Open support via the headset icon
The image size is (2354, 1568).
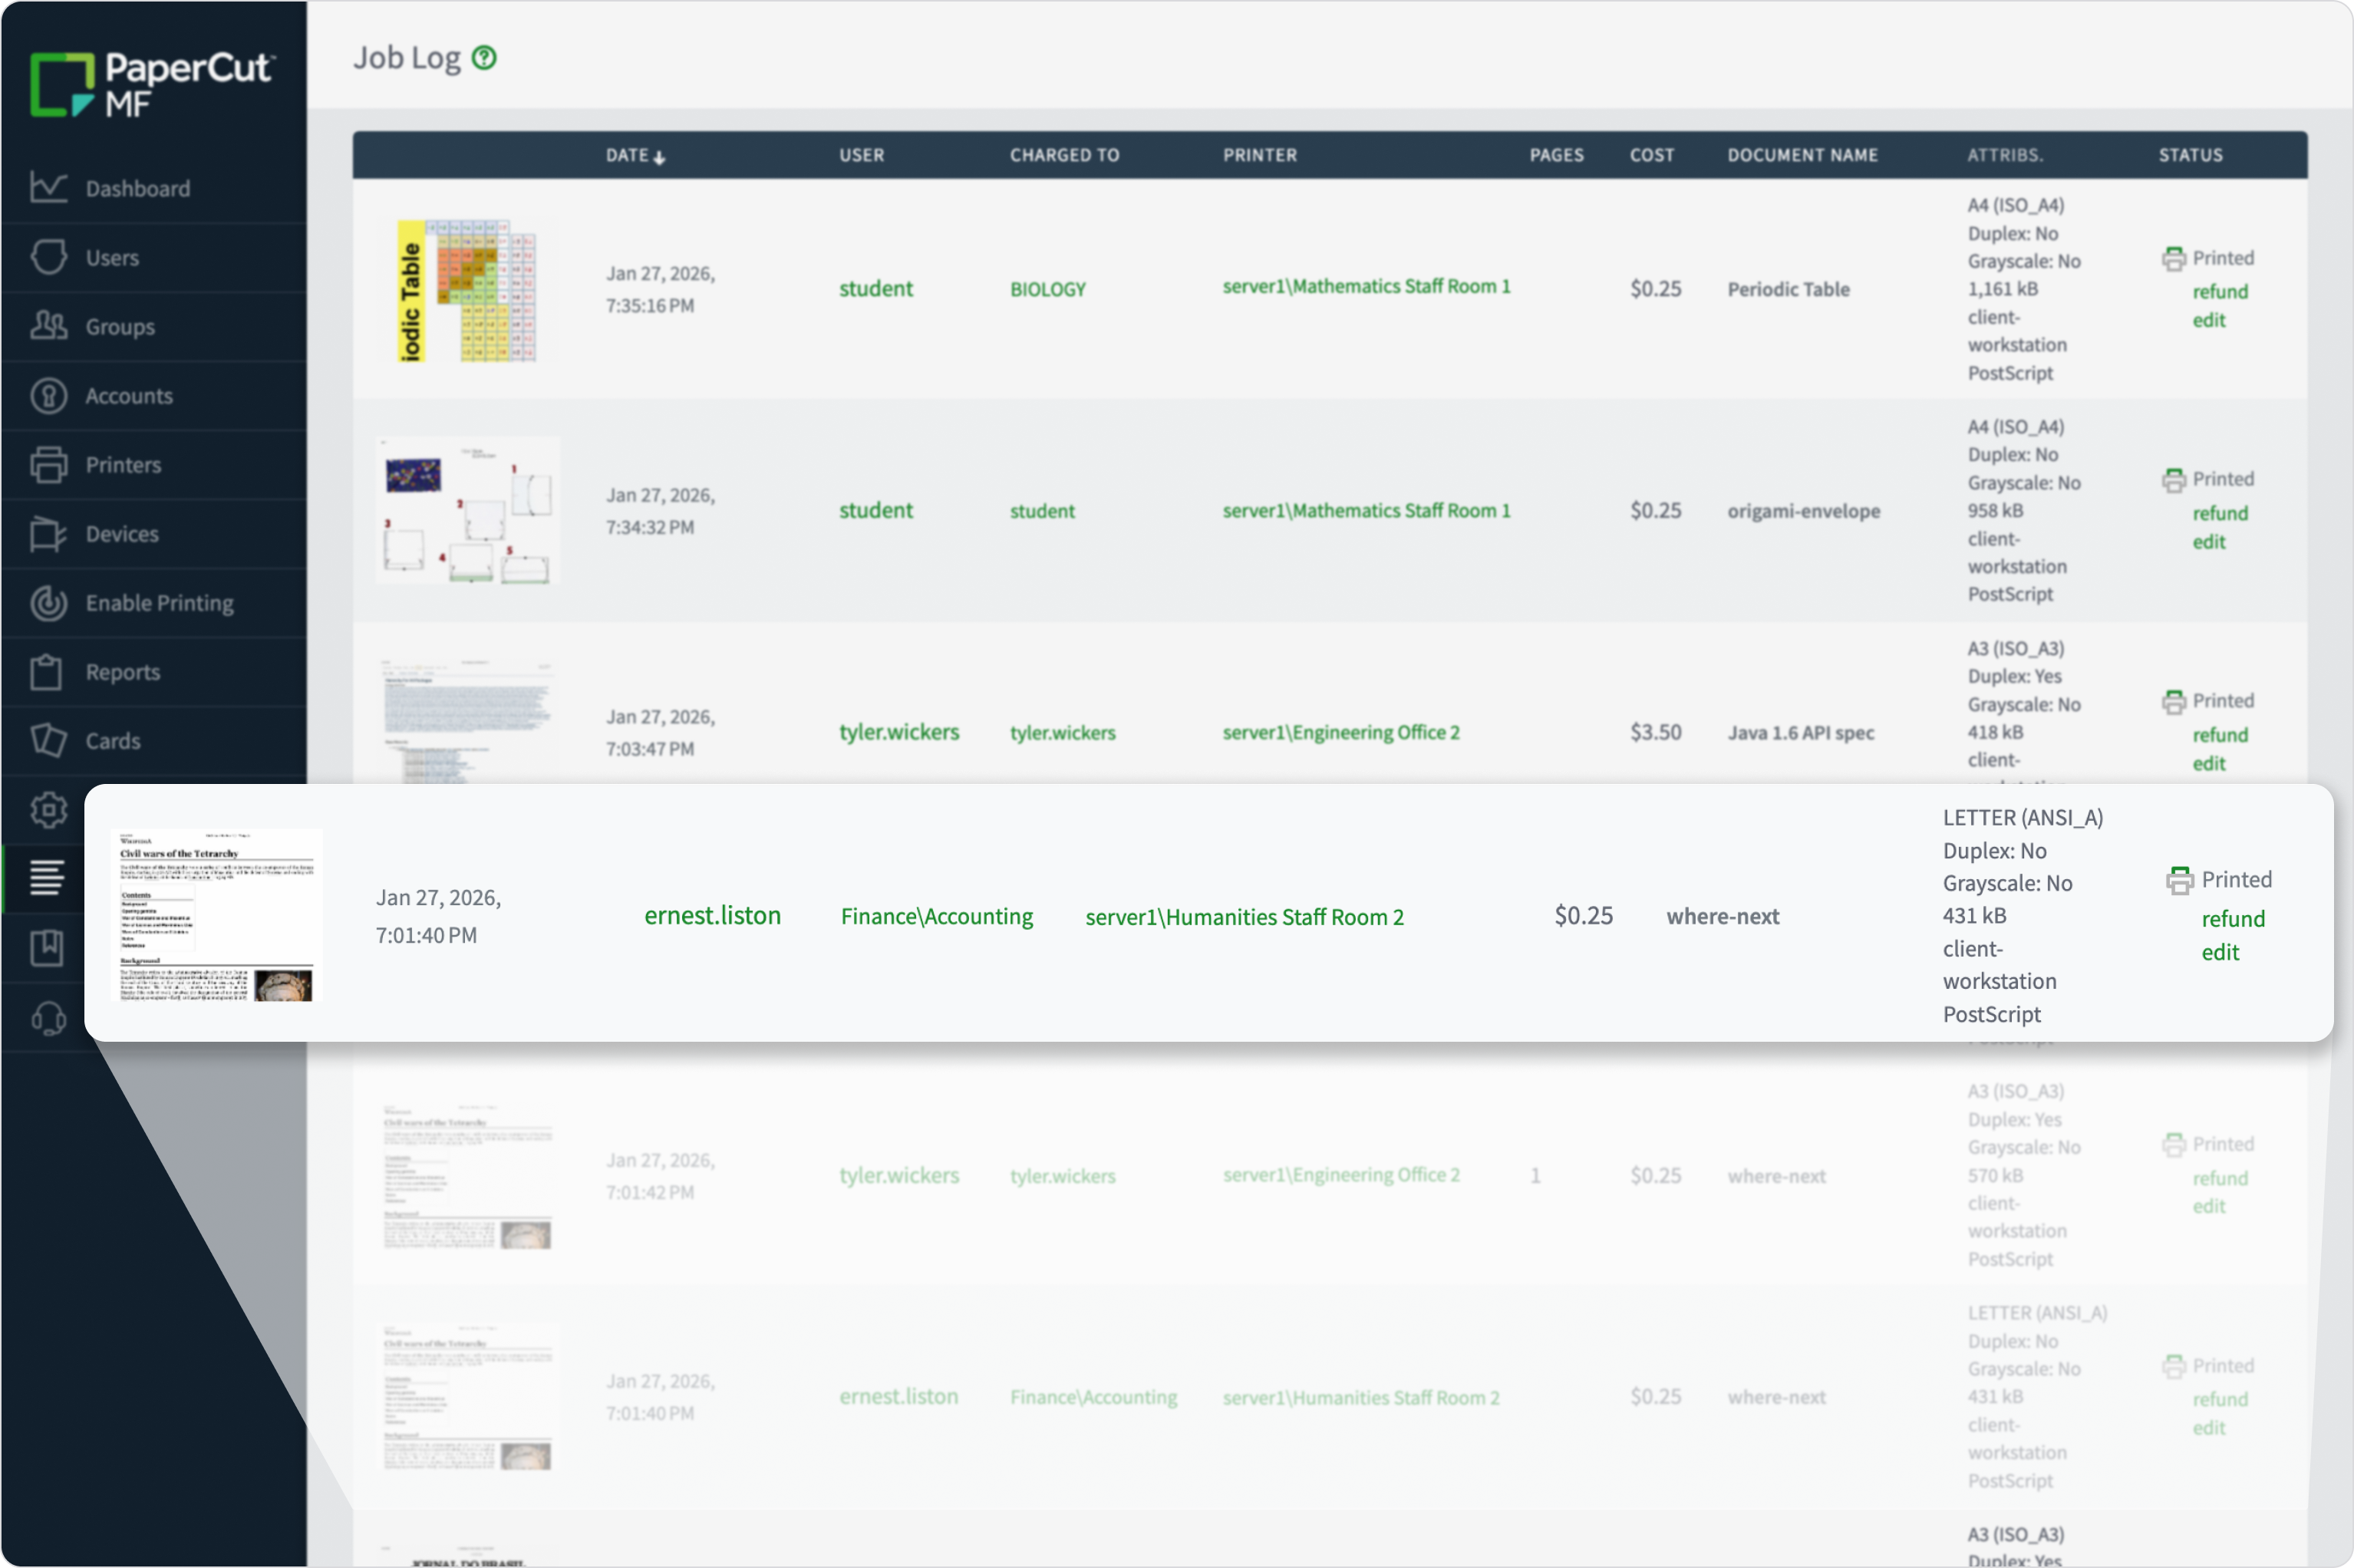click(47, 1018)
